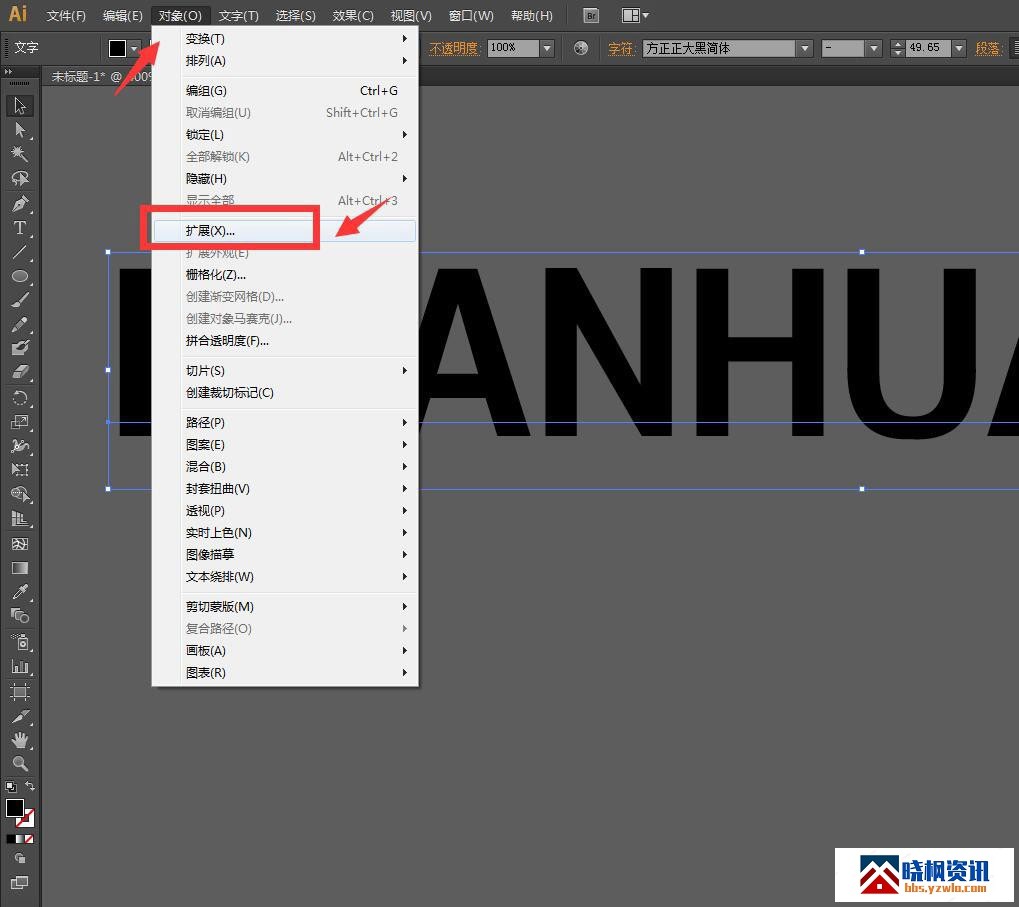
Task: Pick the Ellipse shape tool
Action: coord(19,276)
